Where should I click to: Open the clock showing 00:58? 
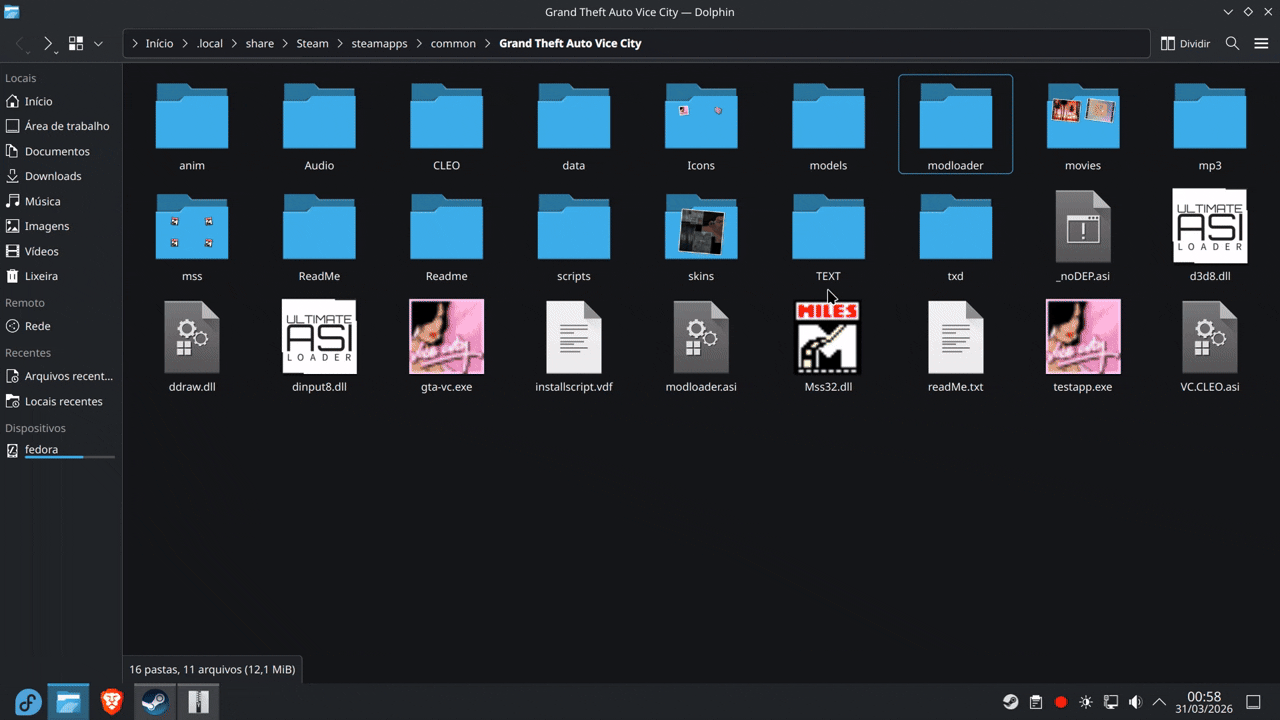[x=1204, y=702]
